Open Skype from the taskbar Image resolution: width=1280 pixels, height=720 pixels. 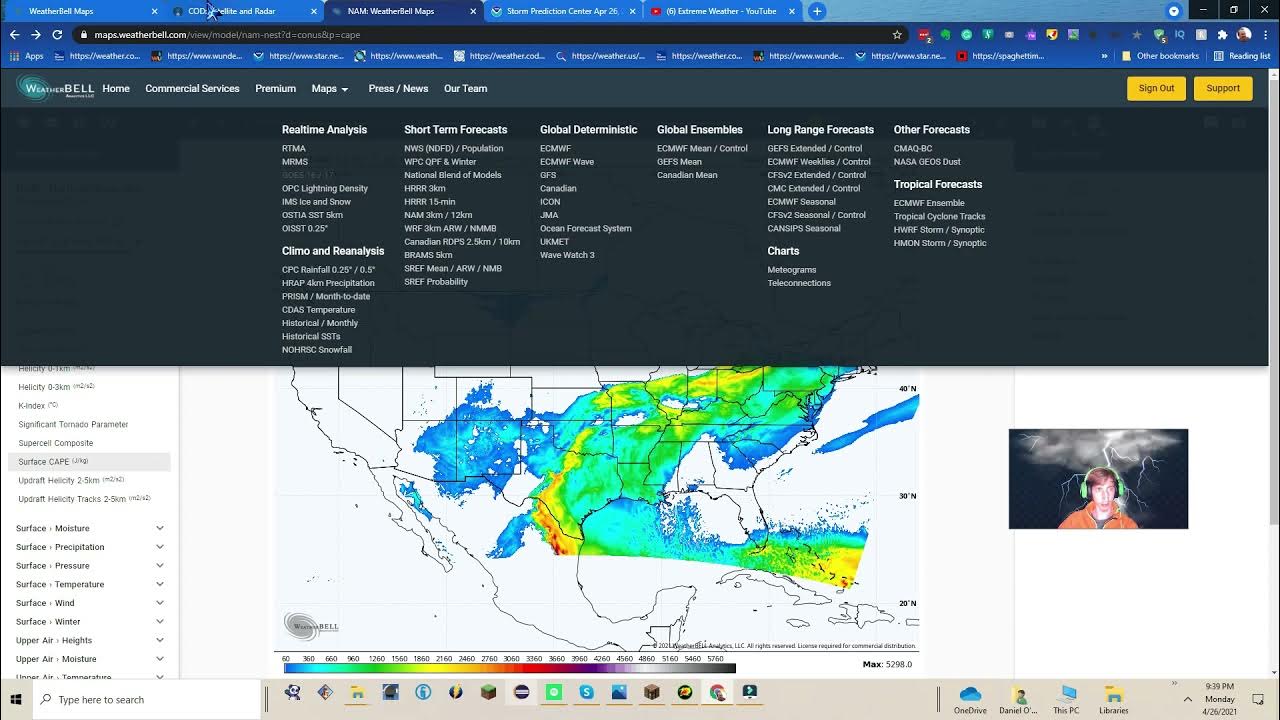[586, 692]
